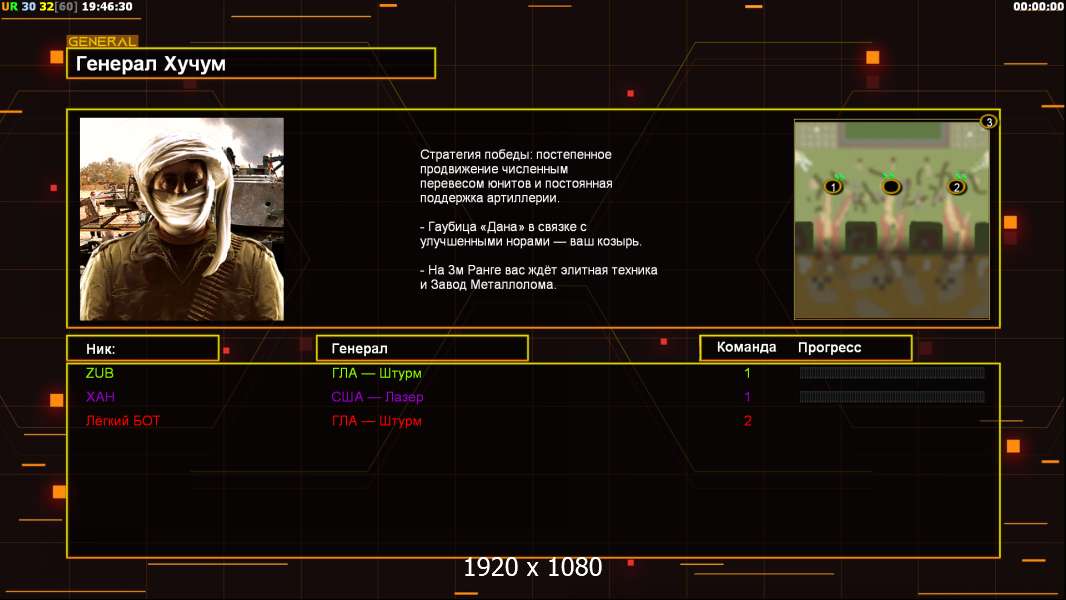Click the General Хучум portrait image
1066x600 pixels.
pyautogui.click(x=182, y=219)
